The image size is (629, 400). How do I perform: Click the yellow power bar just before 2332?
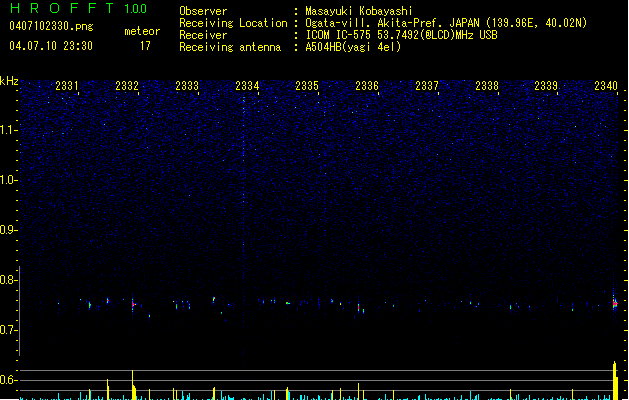coord(132,385)
